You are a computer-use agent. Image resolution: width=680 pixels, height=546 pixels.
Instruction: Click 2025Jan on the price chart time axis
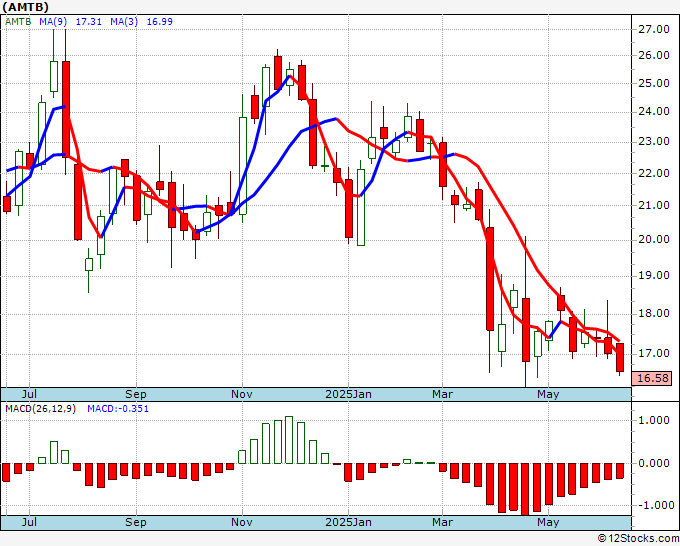pos(348,394)
